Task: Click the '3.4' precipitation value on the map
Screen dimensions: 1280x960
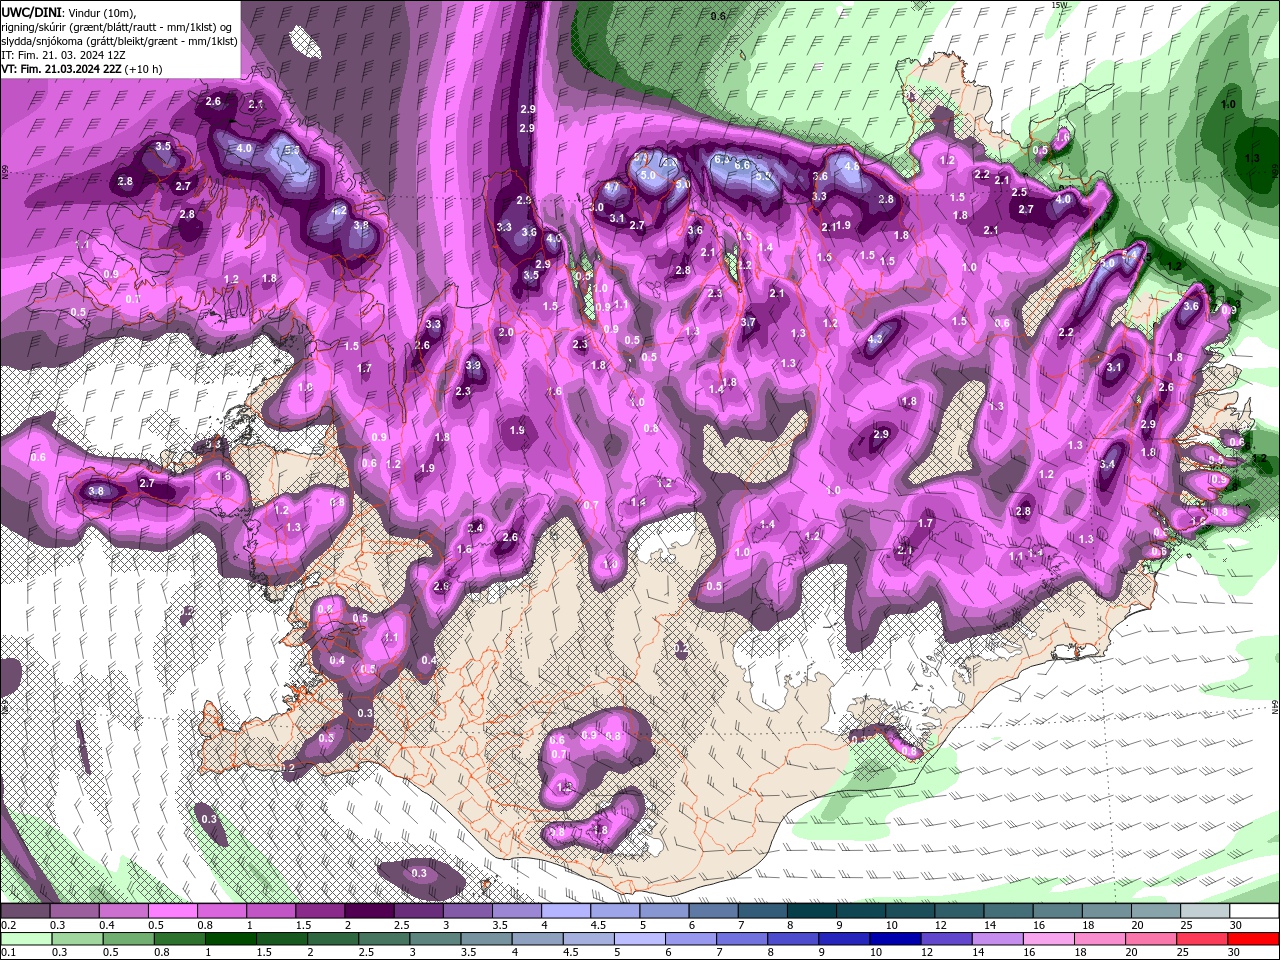Action: 1107,465
